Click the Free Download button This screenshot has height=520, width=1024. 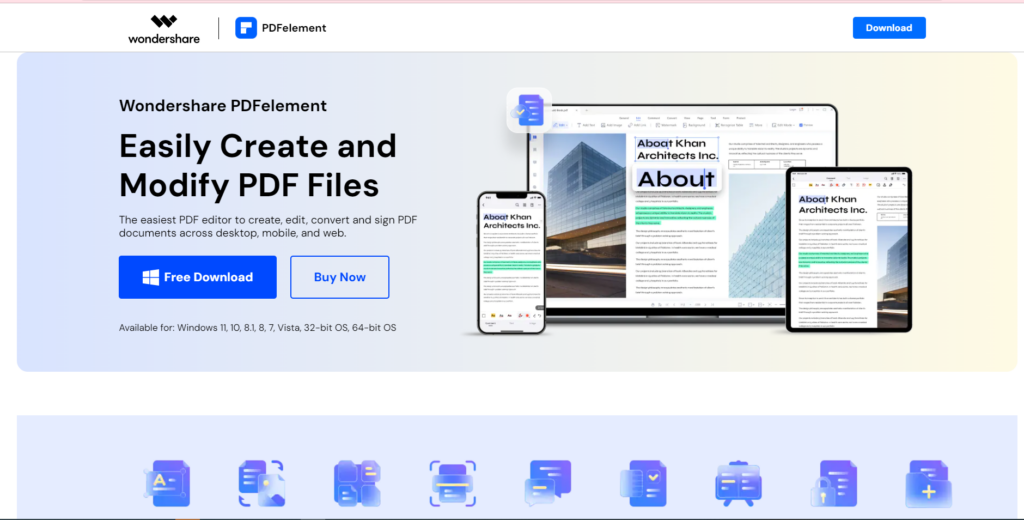click(x=197, y=277)
